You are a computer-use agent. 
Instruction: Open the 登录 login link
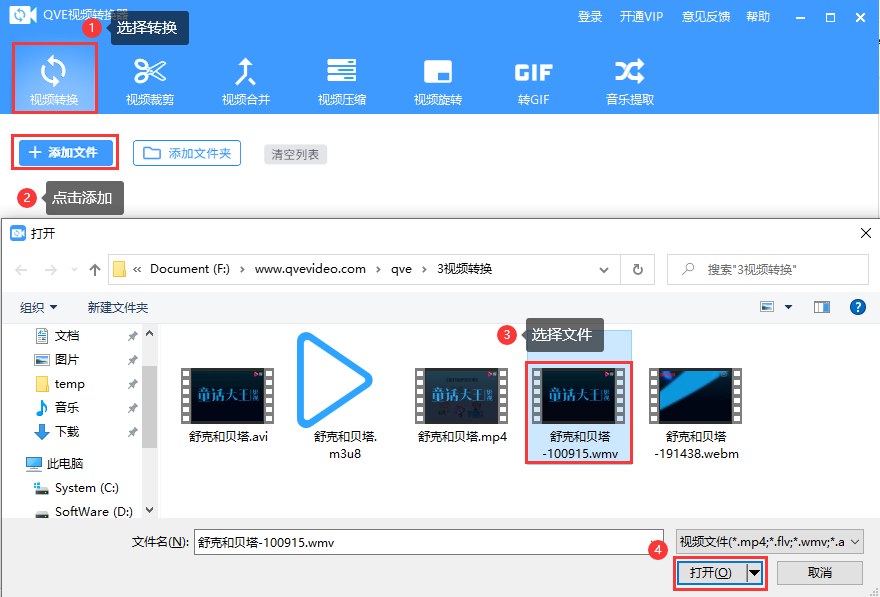pos(590,17)
